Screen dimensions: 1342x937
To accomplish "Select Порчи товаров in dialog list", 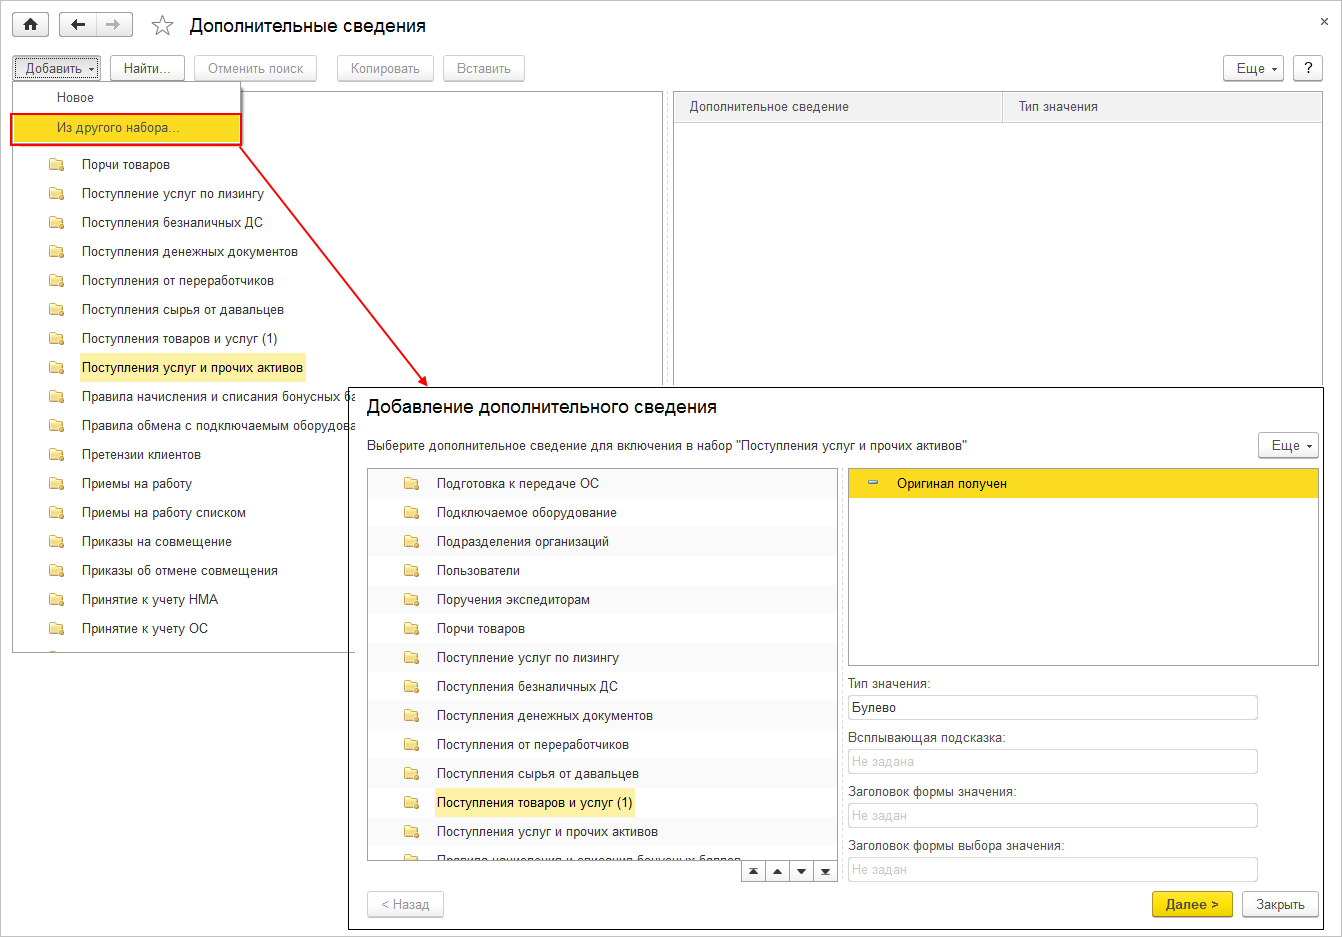I will click(x=481, y=628).
